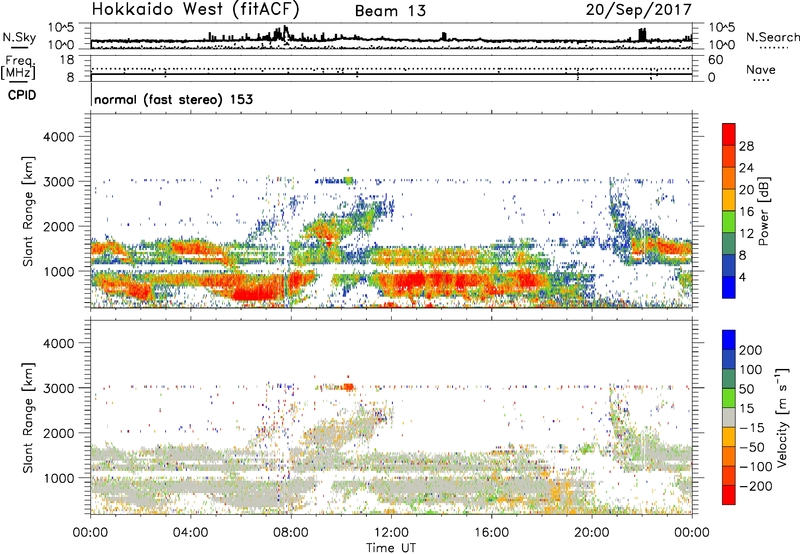This screenshot has width=800, height=554.
Task: Click the '04:00' time tick label
Action: pos(190,533)
